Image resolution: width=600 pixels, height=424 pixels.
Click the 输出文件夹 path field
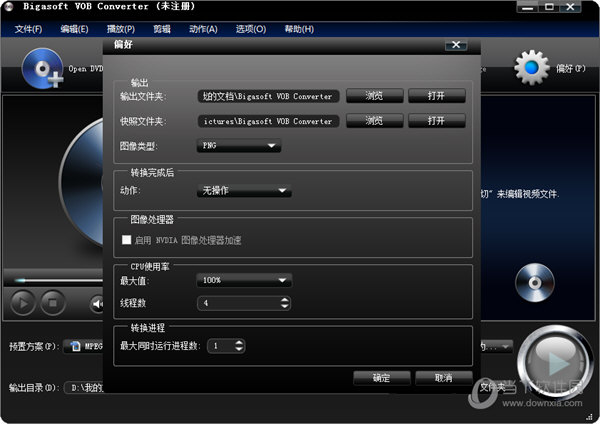coord(268,96)
